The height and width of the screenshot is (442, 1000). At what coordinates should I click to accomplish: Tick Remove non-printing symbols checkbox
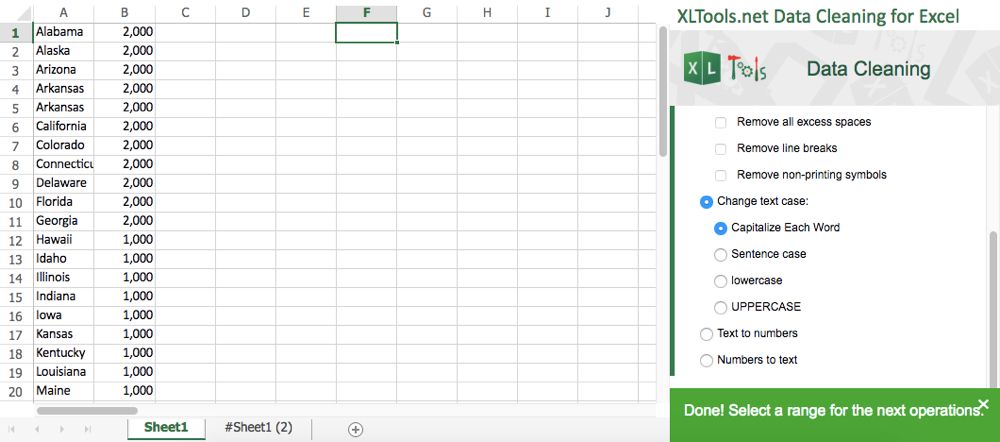click(720, 175)
